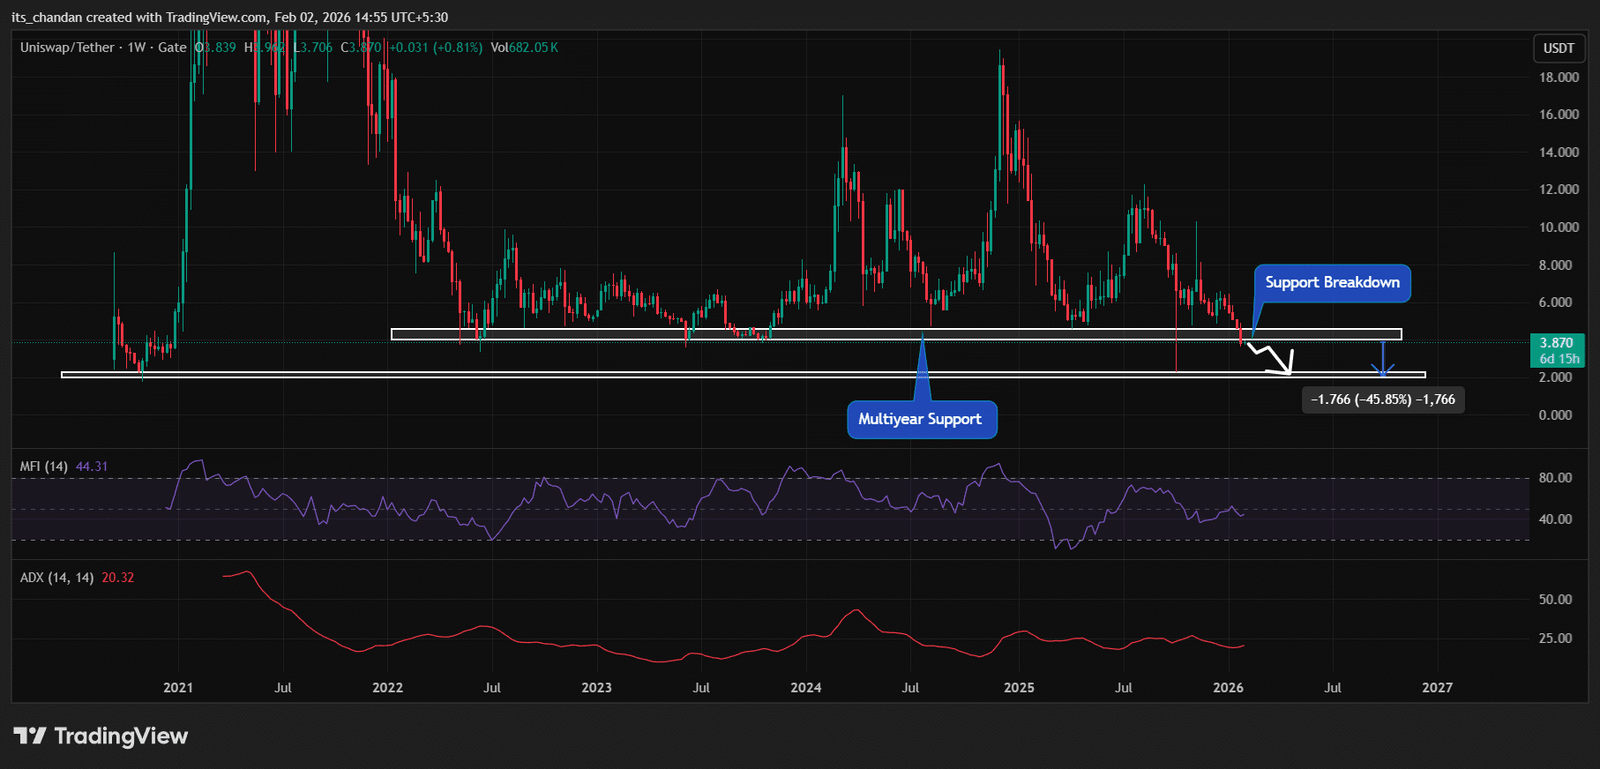Click the 80.00 level on MFI scale
This screenshot has width=1600, height=769.
tap(1555, 478)
